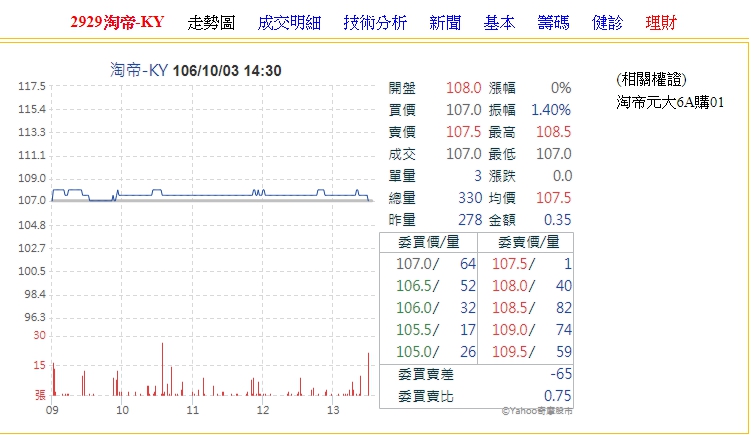The height and width of the screenshot is (435, 751).
Task: Click the ask row 108.5/ 82
Action: (532, 308)
